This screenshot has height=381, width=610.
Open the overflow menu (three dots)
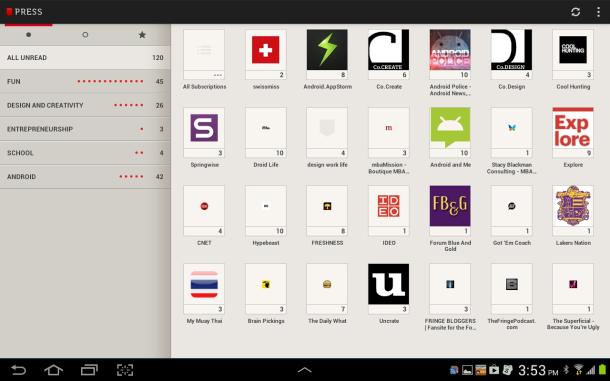point(598,12)
